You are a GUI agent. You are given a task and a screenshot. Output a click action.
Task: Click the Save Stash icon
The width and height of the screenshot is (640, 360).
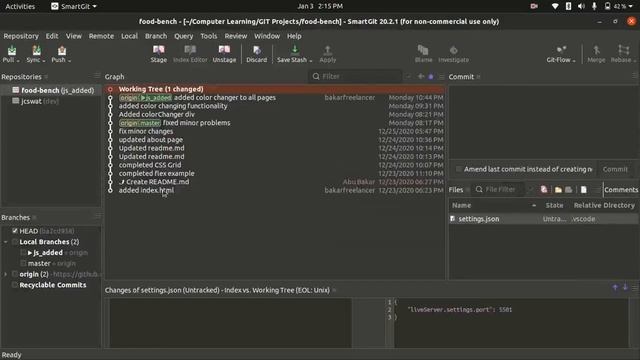294,50
